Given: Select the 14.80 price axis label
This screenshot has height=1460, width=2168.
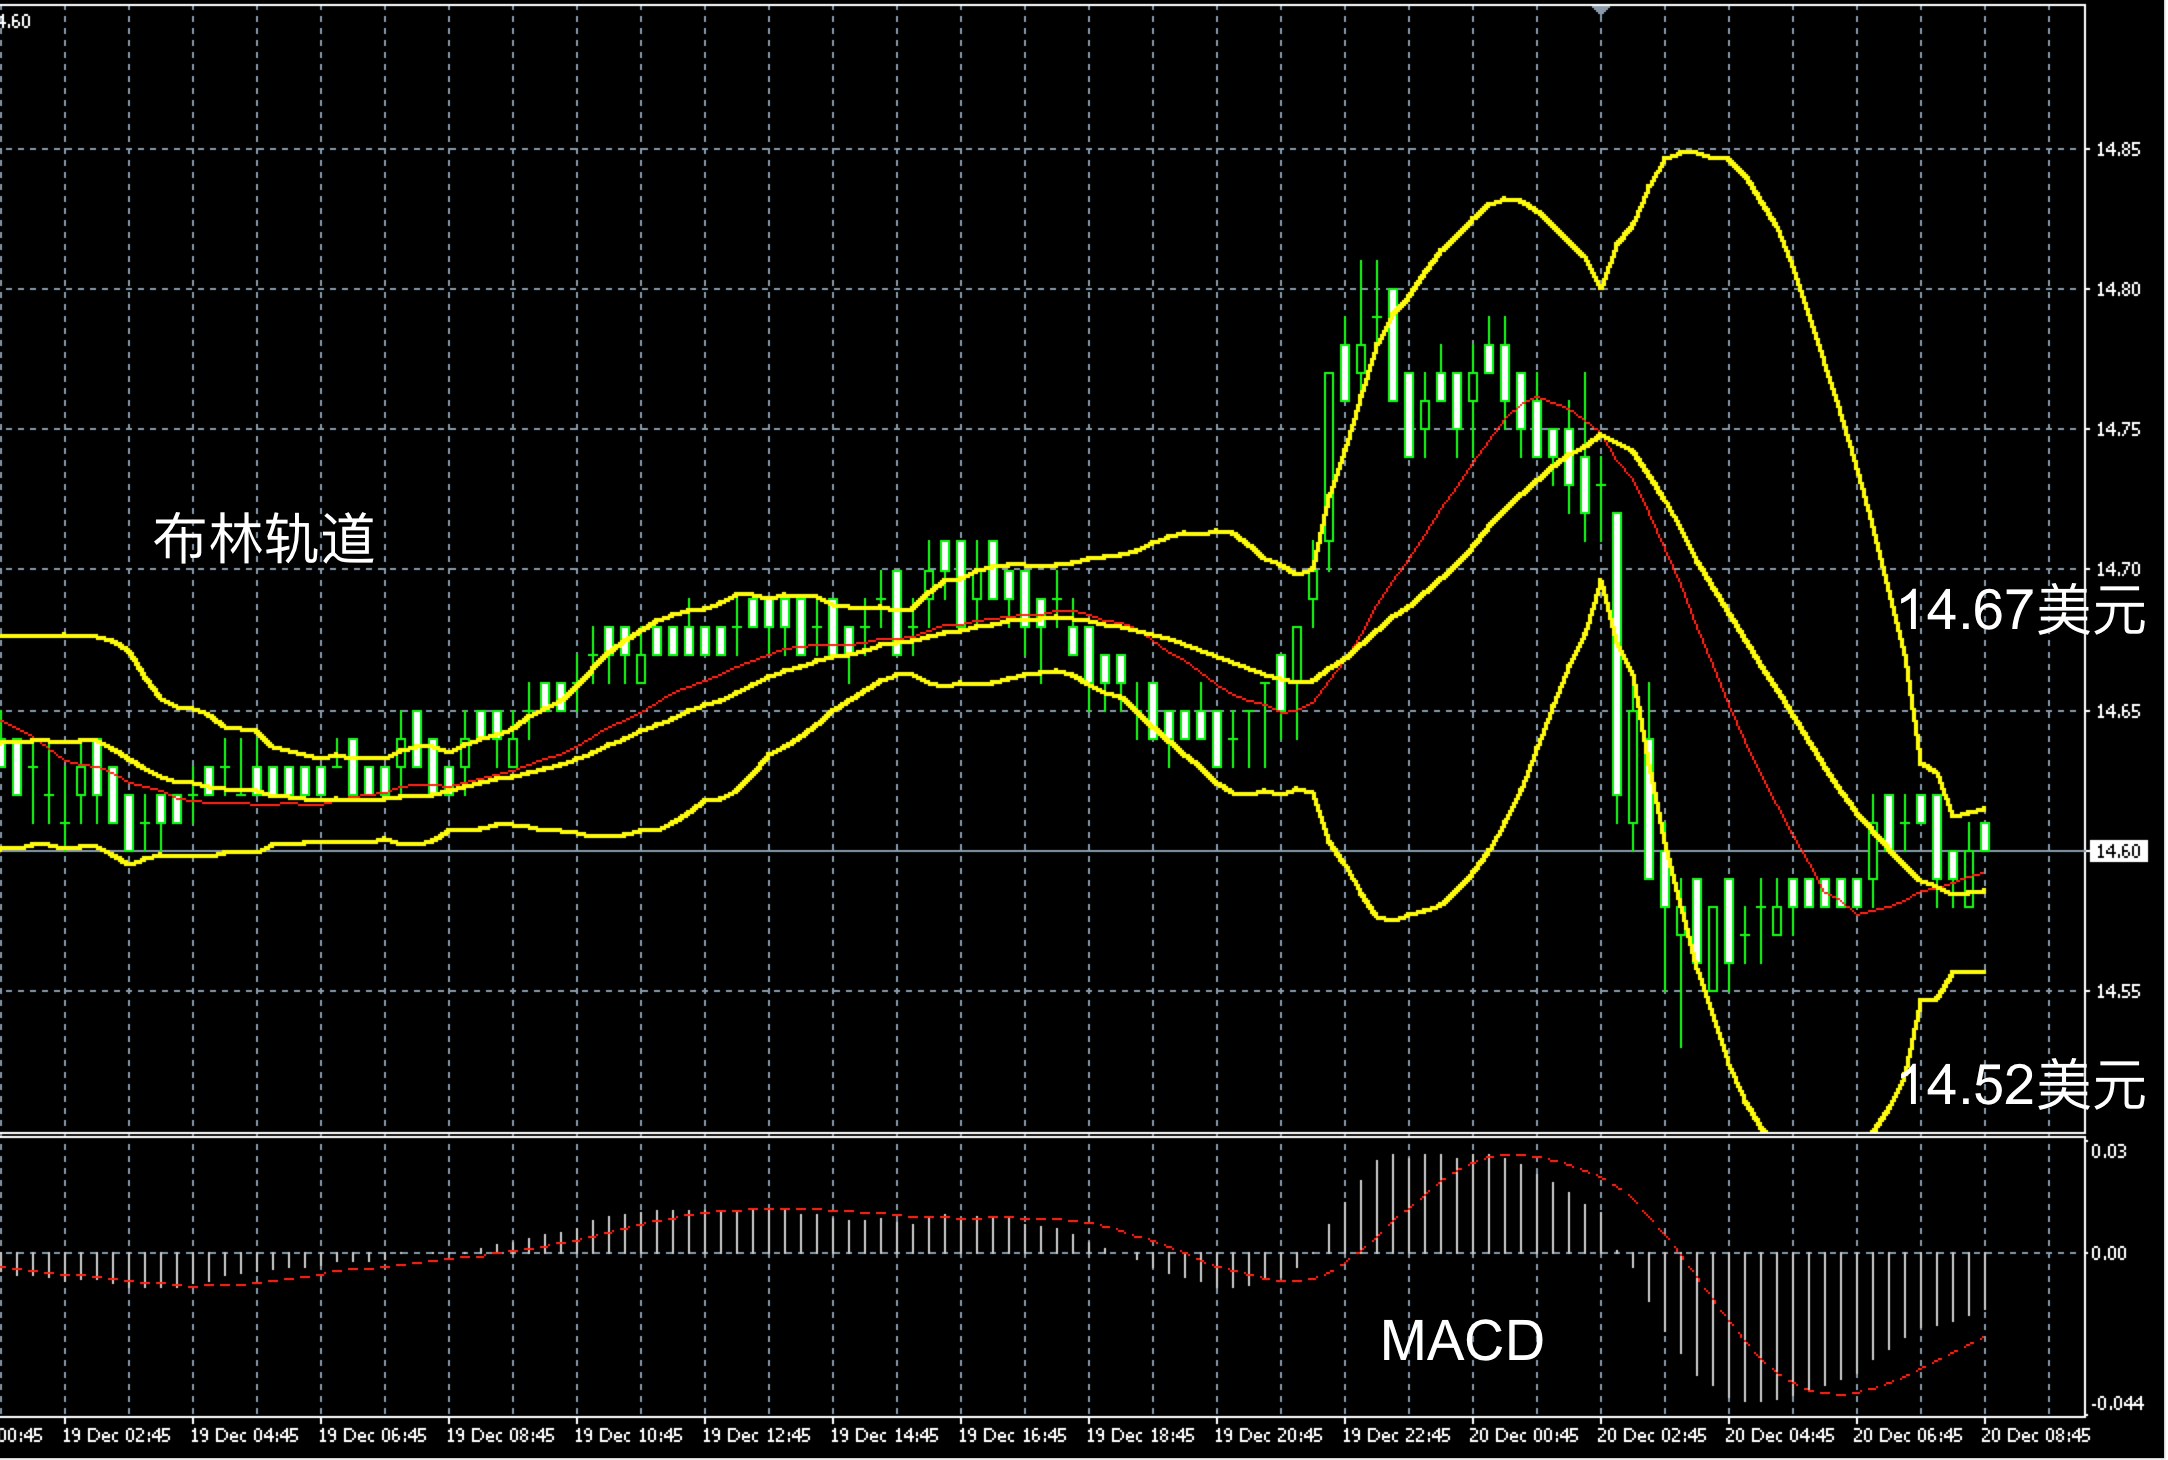Looking at the screenshot, I should (2118, 290).
